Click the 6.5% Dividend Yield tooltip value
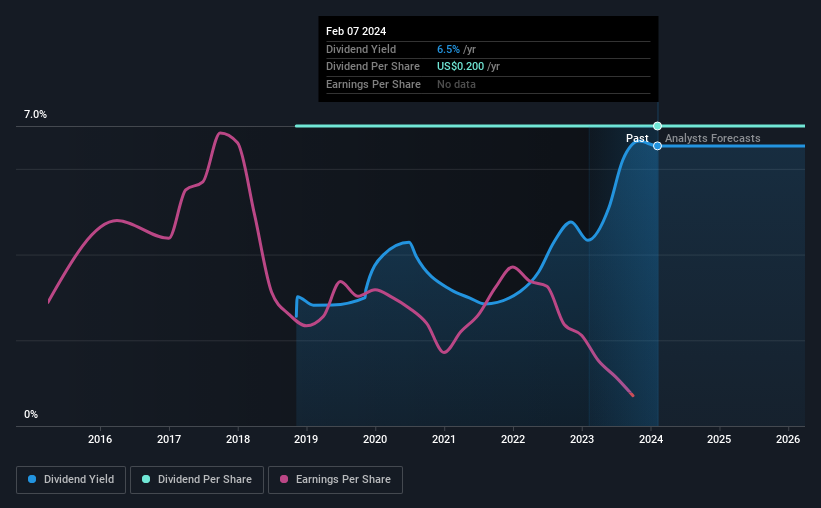The image size is (821, 508). tap(448, 49)
